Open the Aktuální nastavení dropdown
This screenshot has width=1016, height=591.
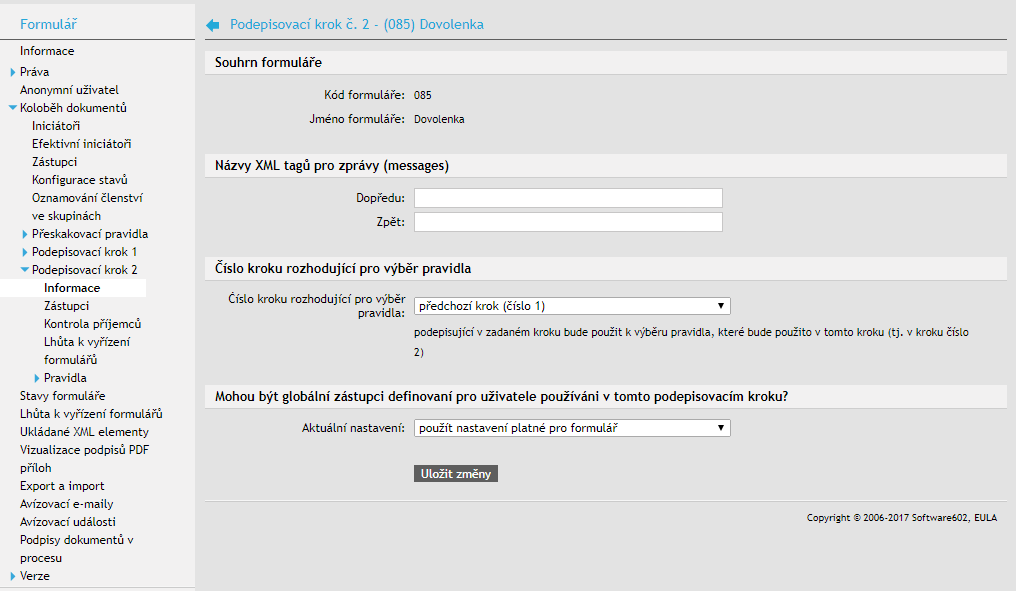[x=572, y=428]
